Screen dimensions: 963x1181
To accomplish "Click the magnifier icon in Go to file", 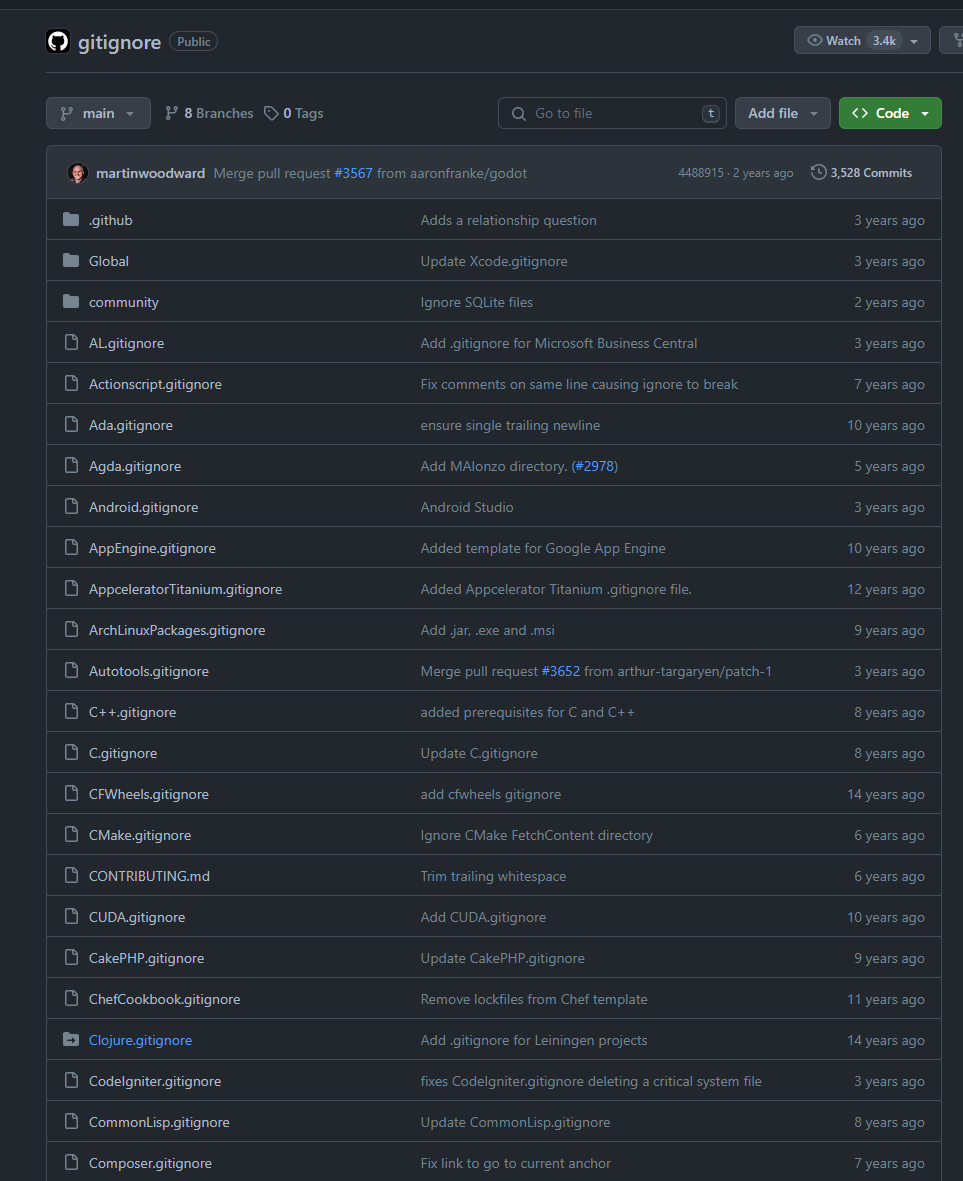I will [519, 114].
